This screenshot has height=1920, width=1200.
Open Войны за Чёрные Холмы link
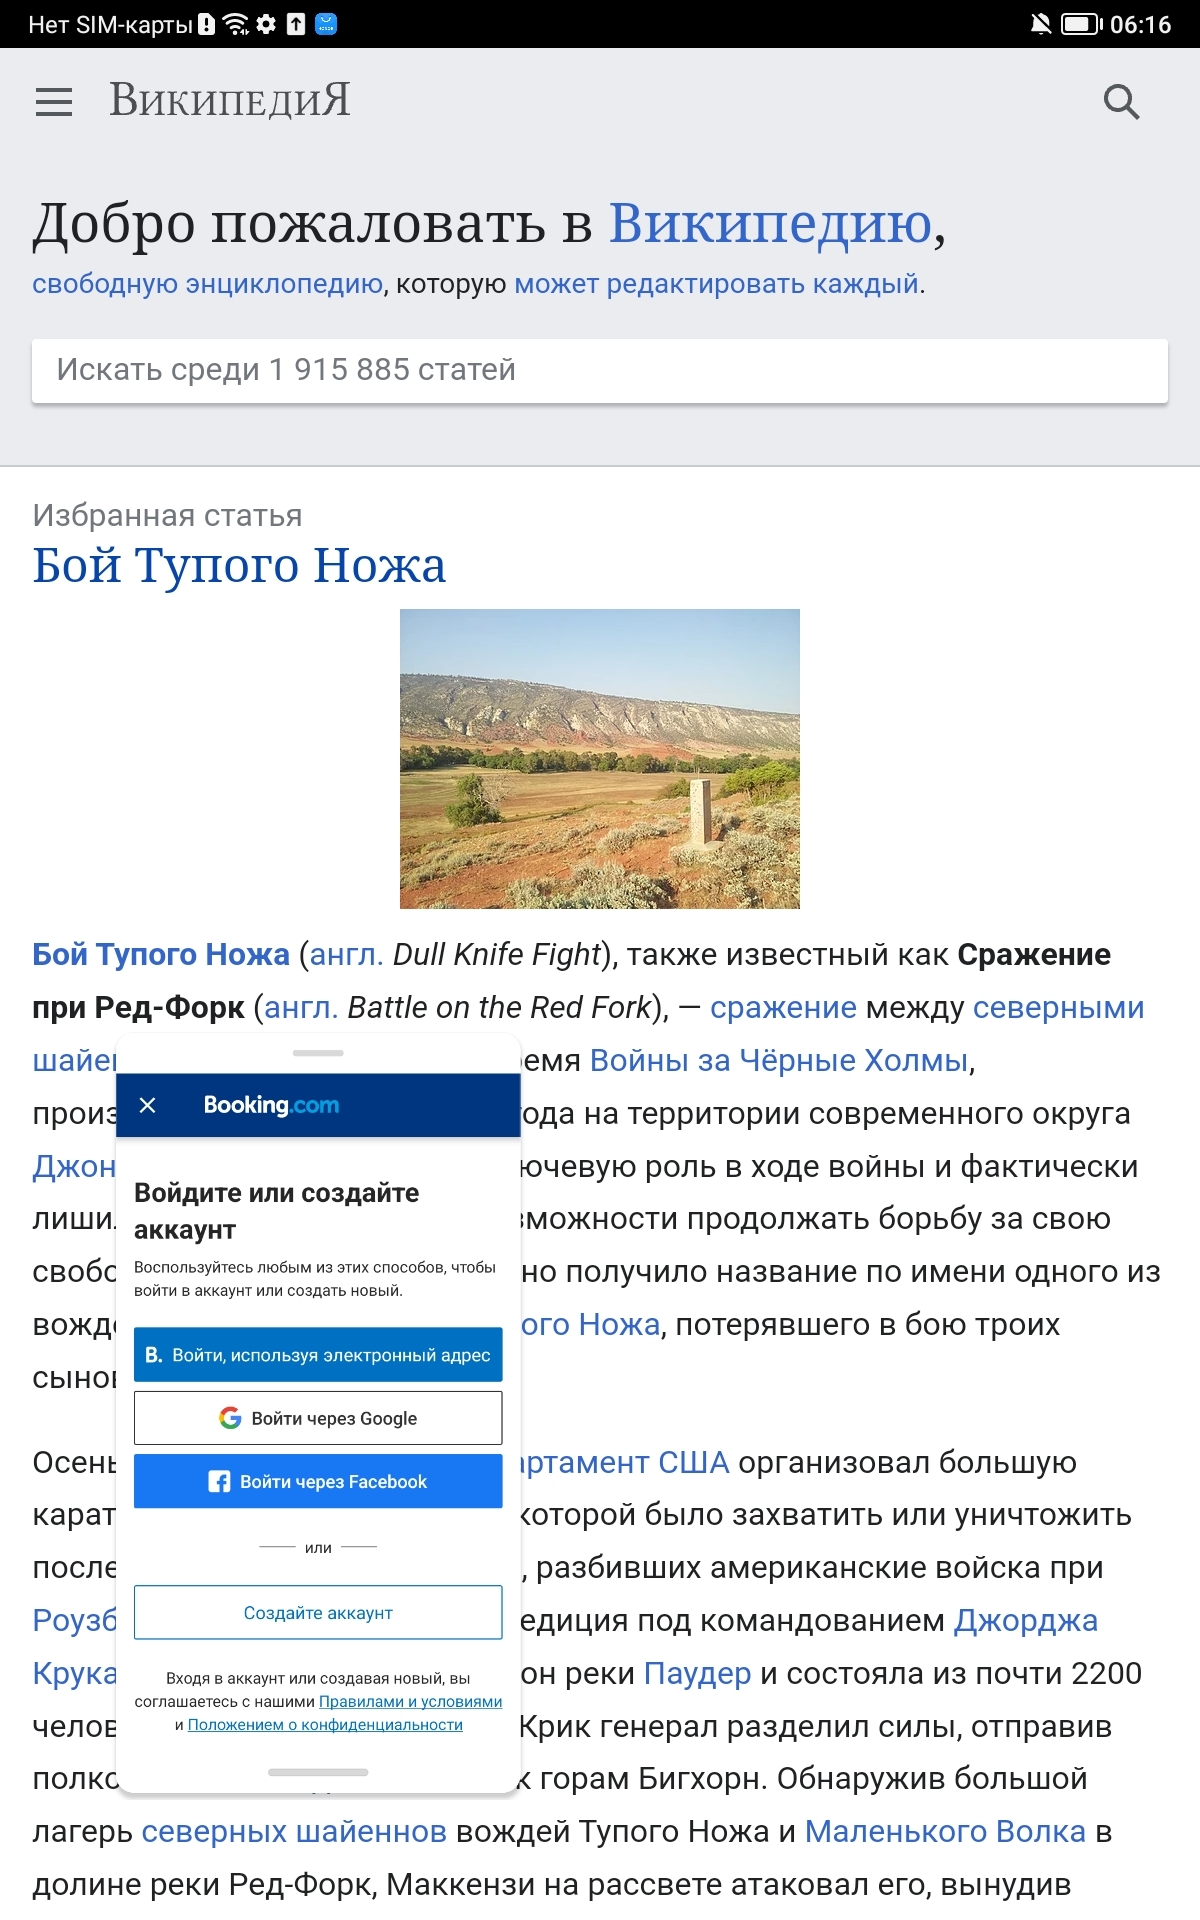[778, 1060]
